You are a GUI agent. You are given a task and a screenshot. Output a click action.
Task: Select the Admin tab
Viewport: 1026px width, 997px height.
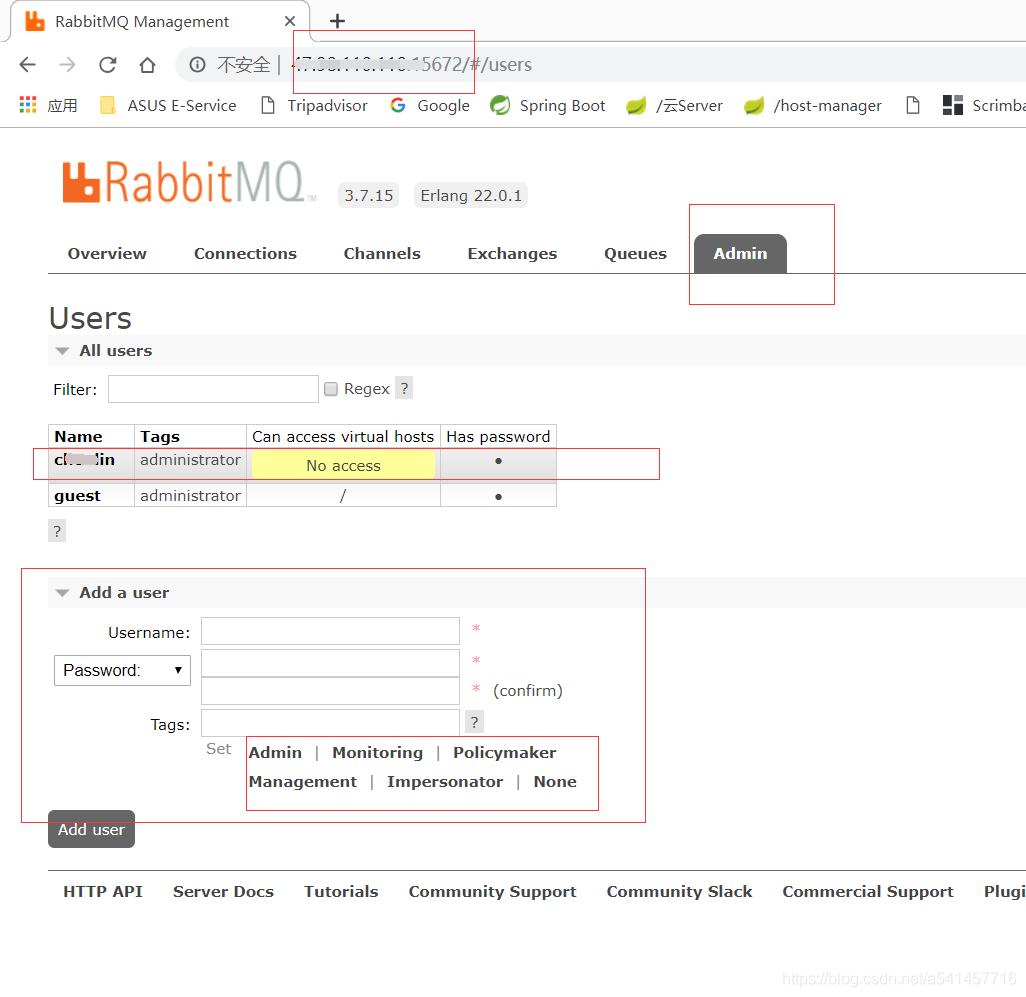(x=740, y=254)
